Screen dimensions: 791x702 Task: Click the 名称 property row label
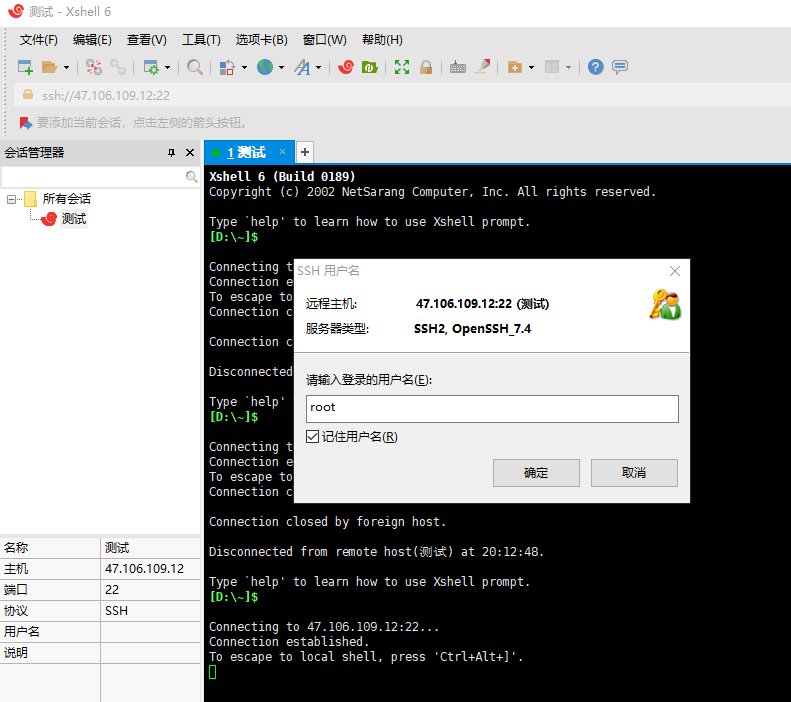[x=16, y=548]
